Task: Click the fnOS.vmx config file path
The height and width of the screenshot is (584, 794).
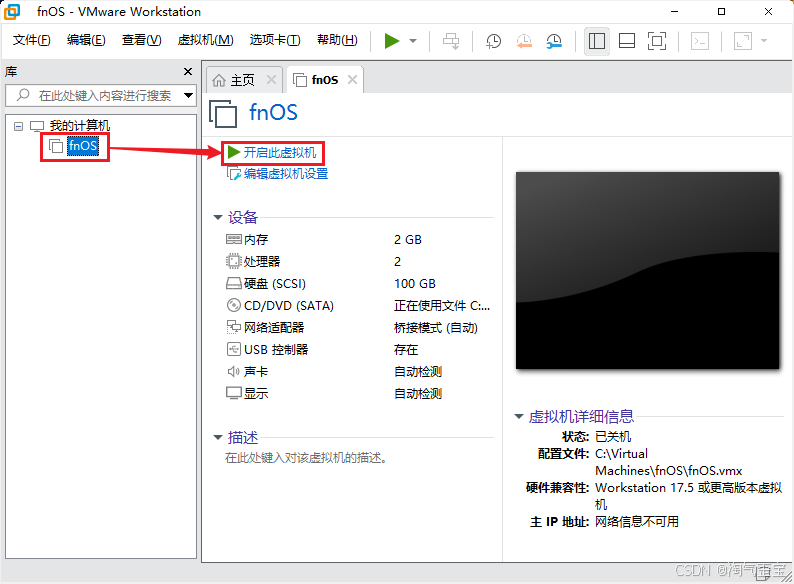Action: (669, 462)
